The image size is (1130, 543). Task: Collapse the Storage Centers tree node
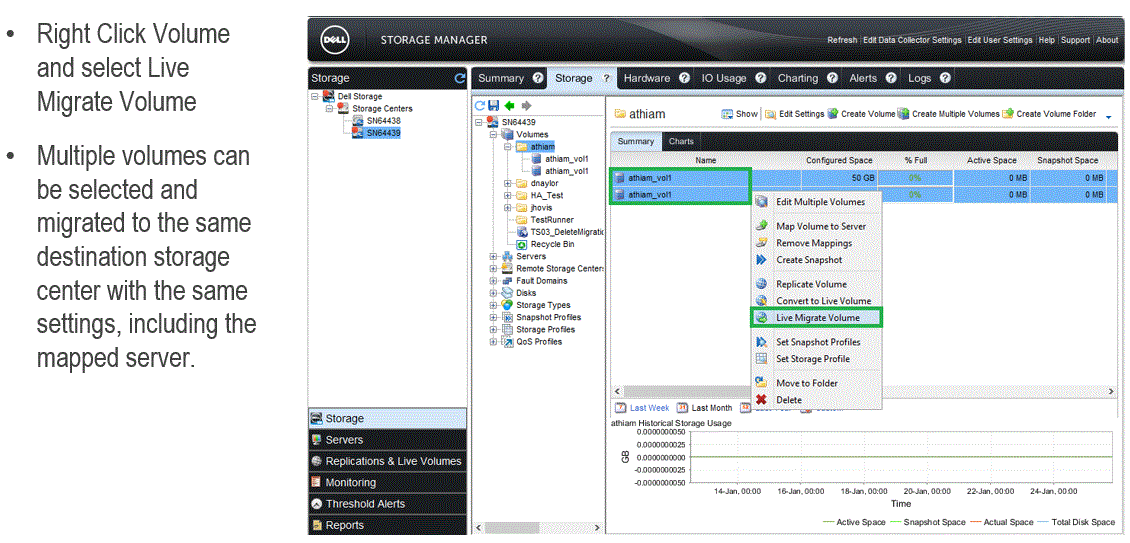pyautogui.click(x=329, y=108)
